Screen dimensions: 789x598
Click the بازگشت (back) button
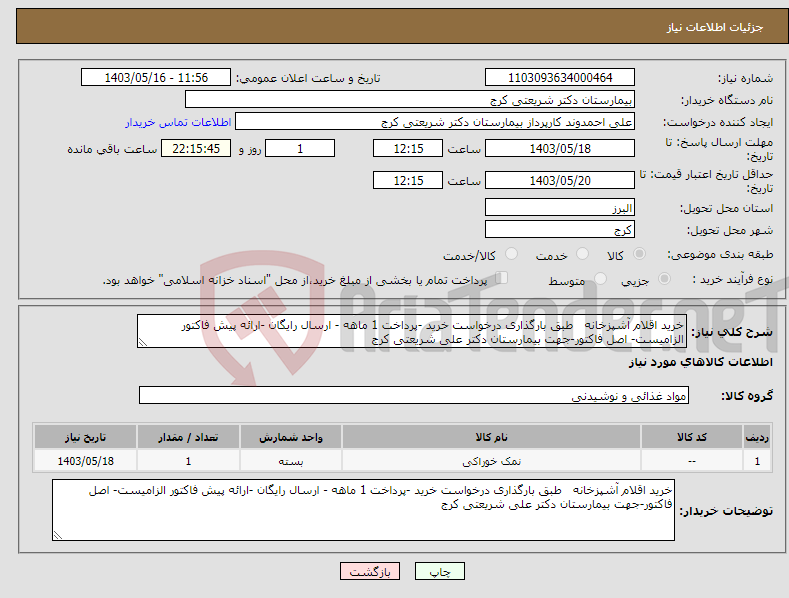(370, 571)
